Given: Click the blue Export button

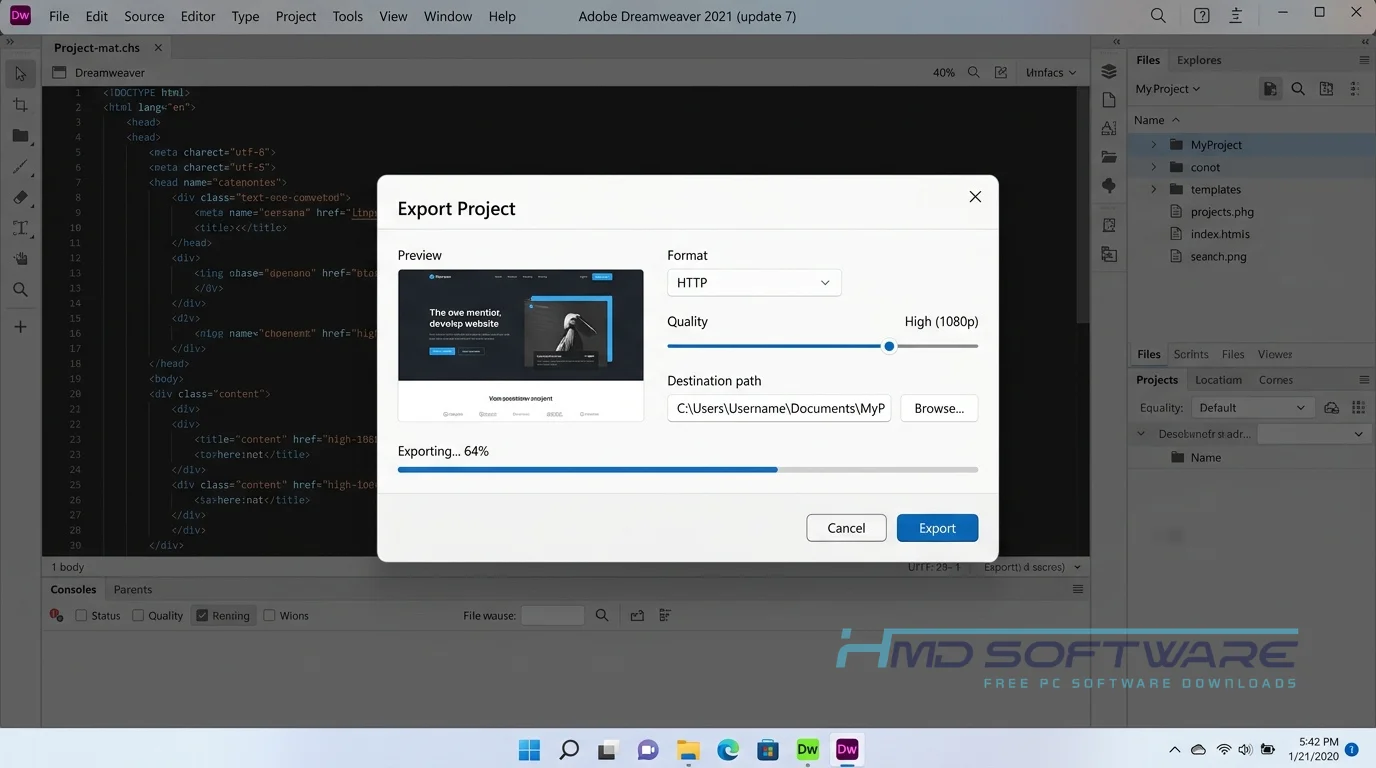Looking at the screenshot, I should tap(937, 528).
